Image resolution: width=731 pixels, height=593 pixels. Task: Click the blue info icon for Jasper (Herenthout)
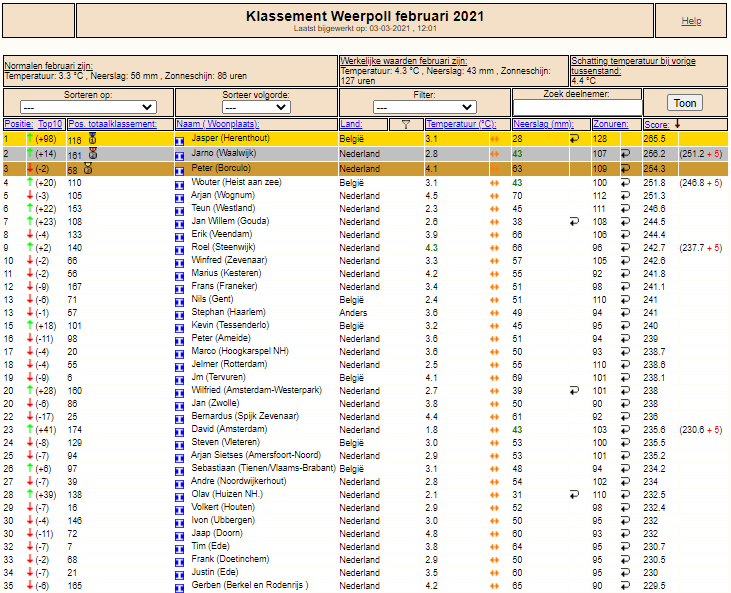click(x=179, y=141)
